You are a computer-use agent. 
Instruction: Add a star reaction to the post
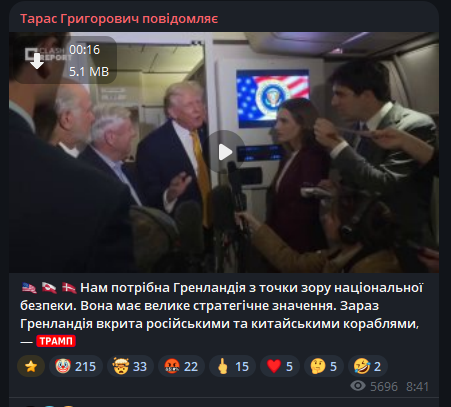31,366
